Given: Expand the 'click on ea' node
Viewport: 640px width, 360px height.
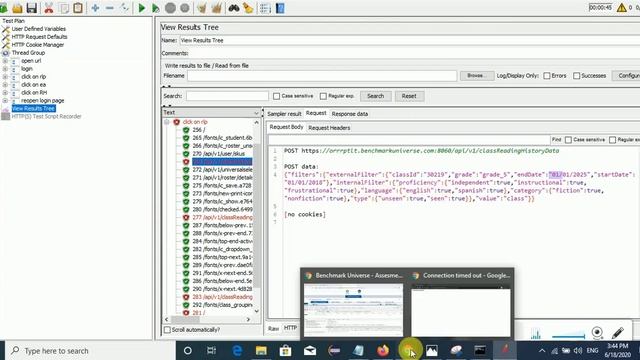Looking at the screenshot, I should [5, 84].
